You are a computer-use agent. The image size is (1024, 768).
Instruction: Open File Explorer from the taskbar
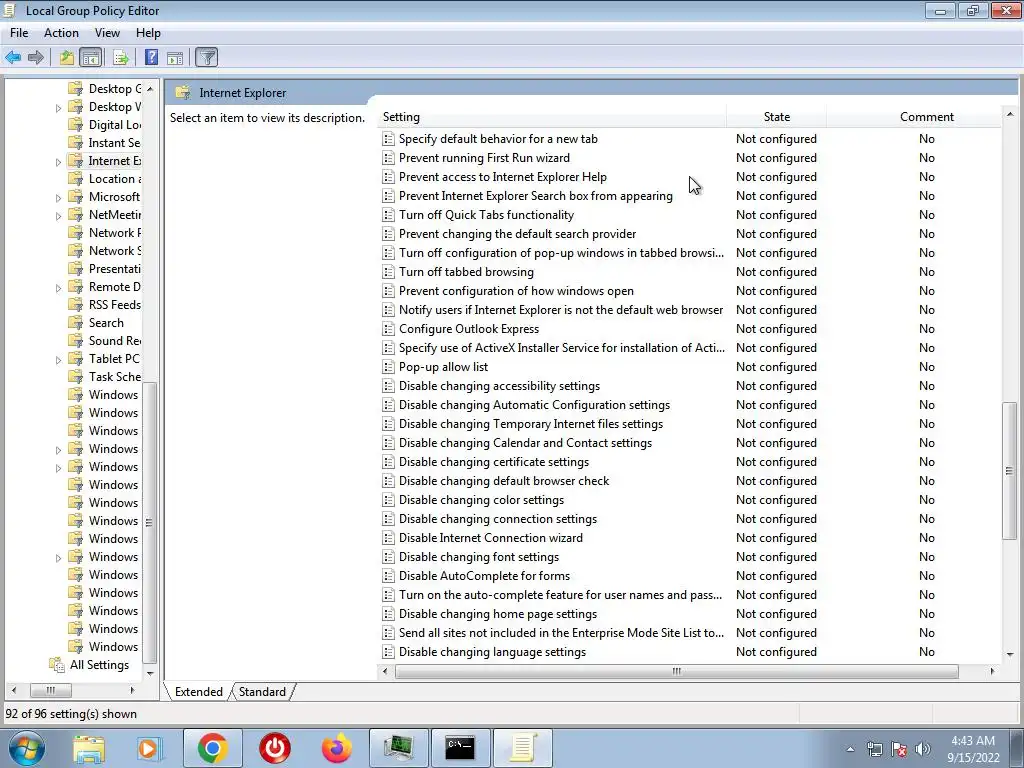(89, 748)
